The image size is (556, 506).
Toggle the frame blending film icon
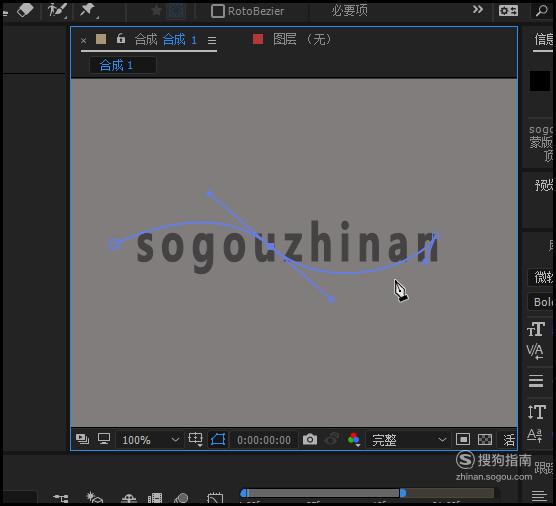click(x=155, y=498)
